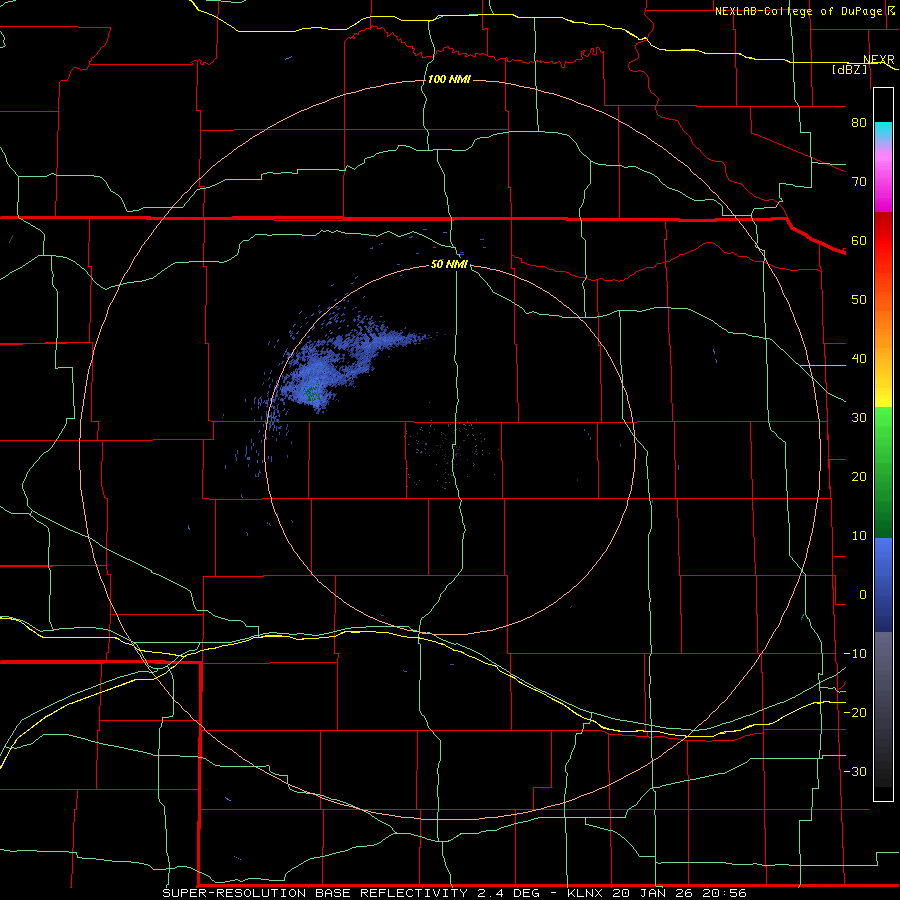
Task: Click the "50 NMI" range ring label
Action: coord(449,265)
